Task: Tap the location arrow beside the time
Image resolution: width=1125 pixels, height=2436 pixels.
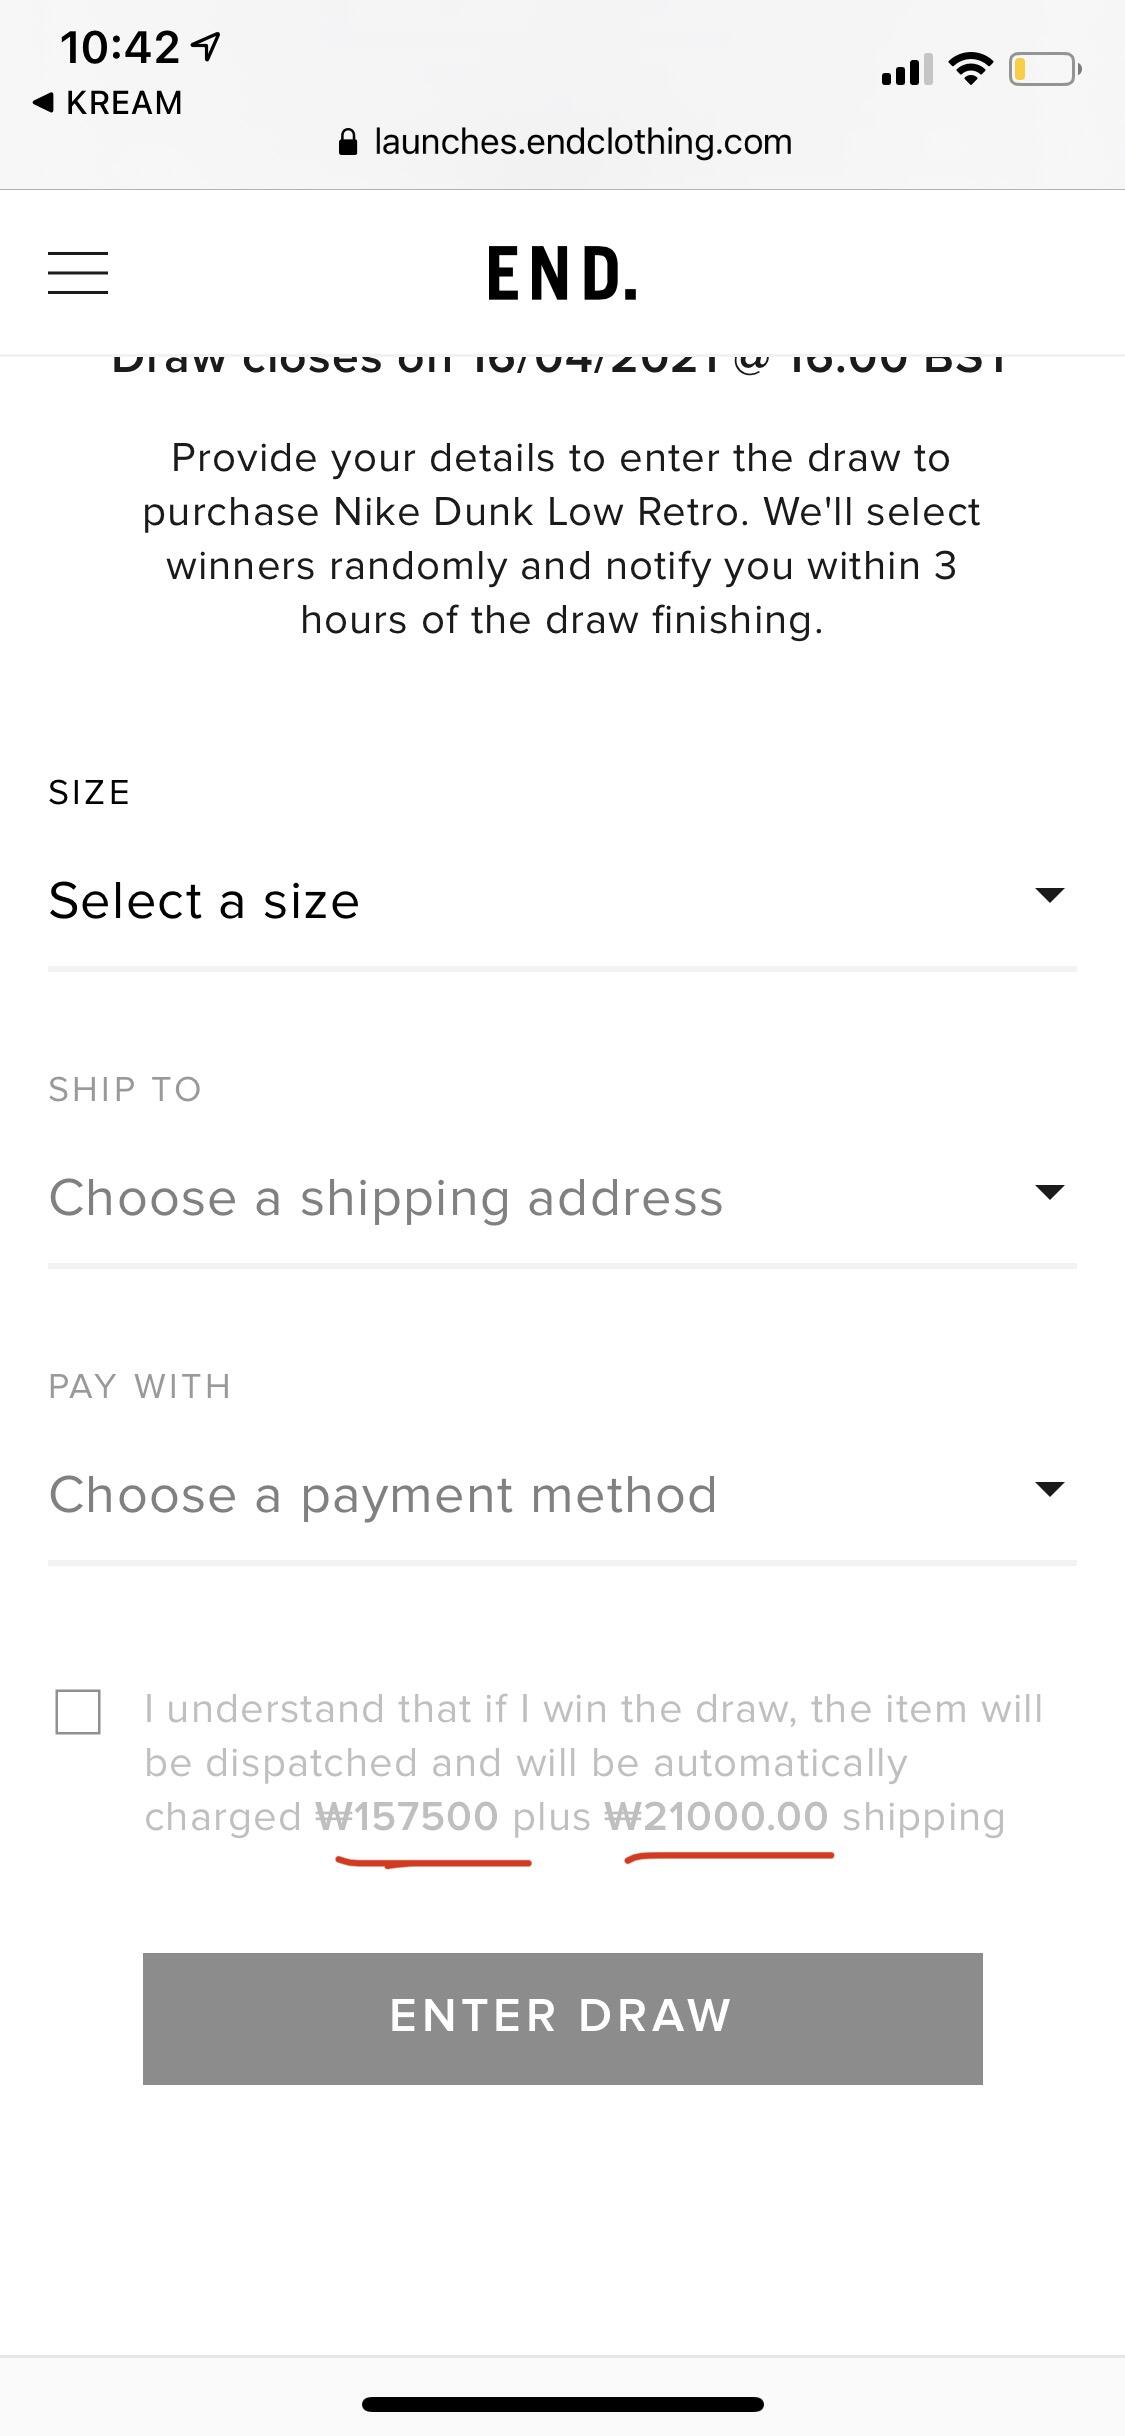Action: click(x=206, y=46)
